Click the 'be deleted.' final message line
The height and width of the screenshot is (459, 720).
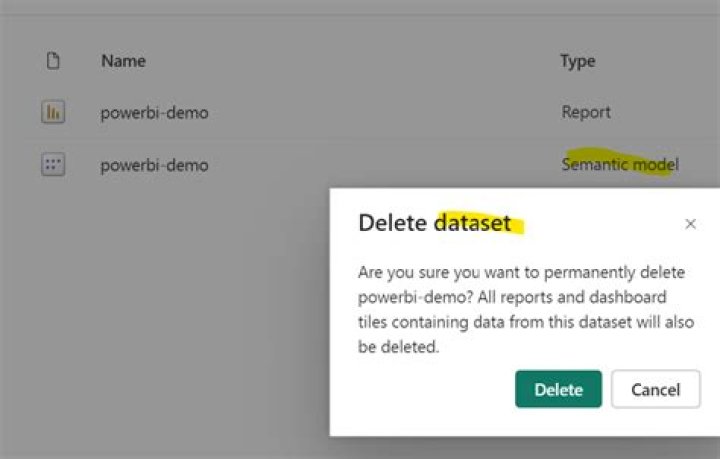399,347
